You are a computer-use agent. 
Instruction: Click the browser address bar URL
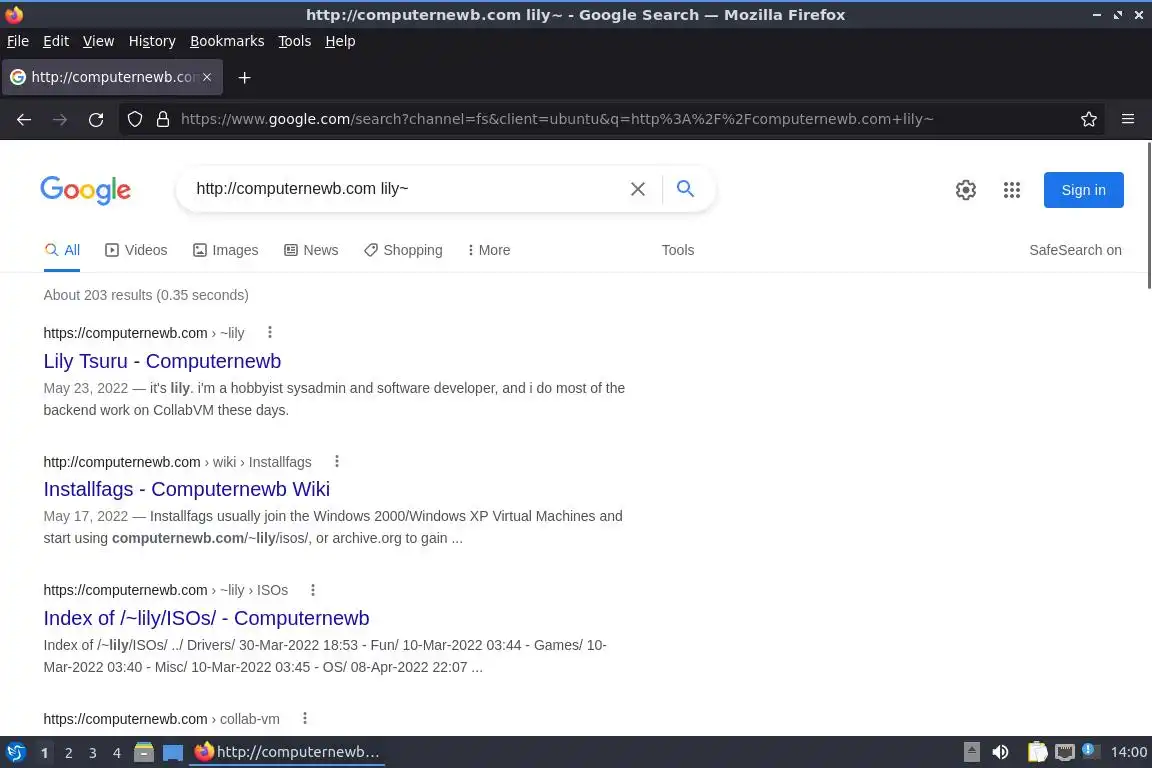(557, 119)
